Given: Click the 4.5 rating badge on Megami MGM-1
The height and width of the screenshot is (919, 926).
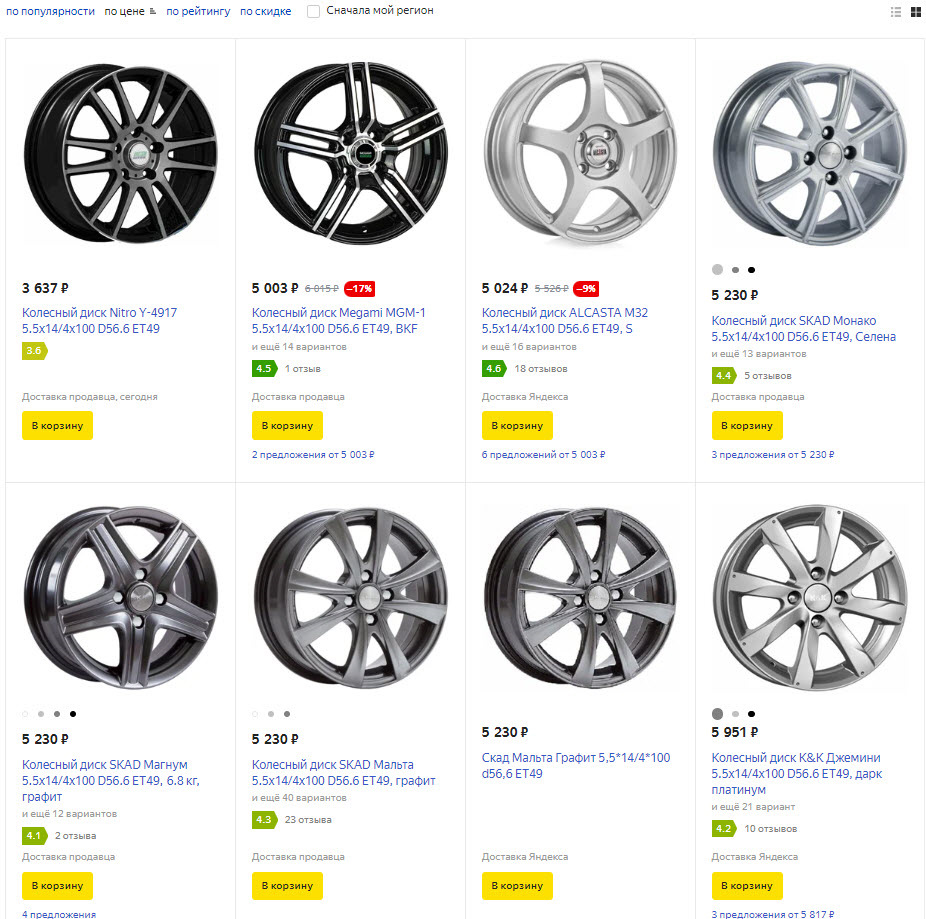Looking at the screenshot, I should click(x=264, y=368).
